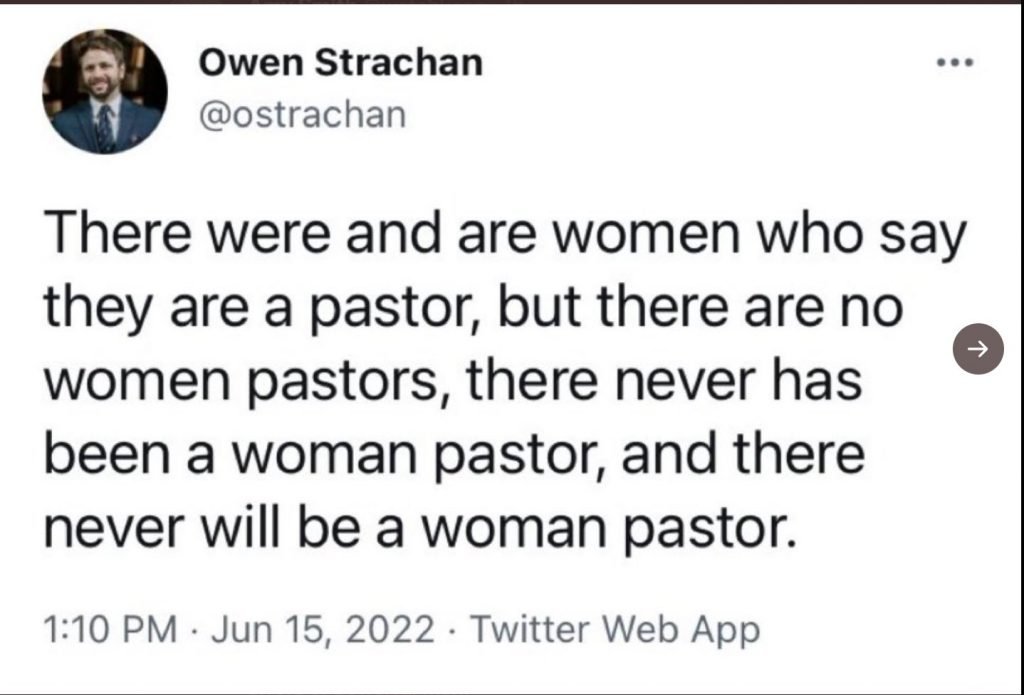Viewport: 1024px width, 695px height.
Task: Click the Jun 15, 2022 date
Action: click(x=323, y=629)
